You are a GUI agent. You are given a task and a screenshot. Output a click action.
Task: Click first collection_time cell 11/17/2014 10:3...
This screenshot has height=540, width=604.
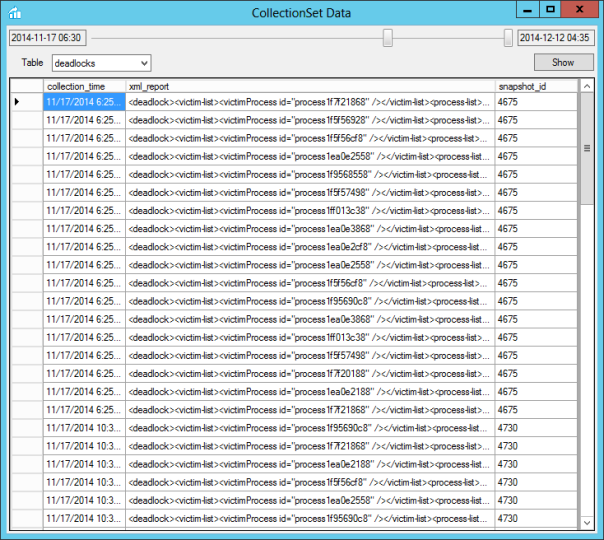84,428
